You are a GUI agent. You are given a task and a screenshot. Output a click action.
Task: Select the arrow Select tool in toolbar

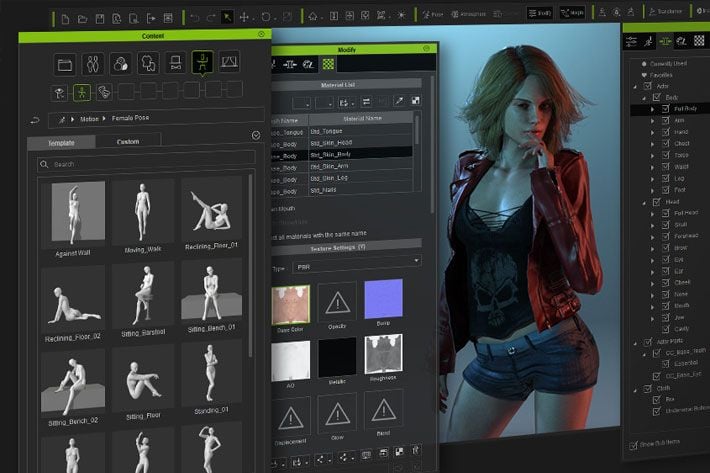point(227,17)
